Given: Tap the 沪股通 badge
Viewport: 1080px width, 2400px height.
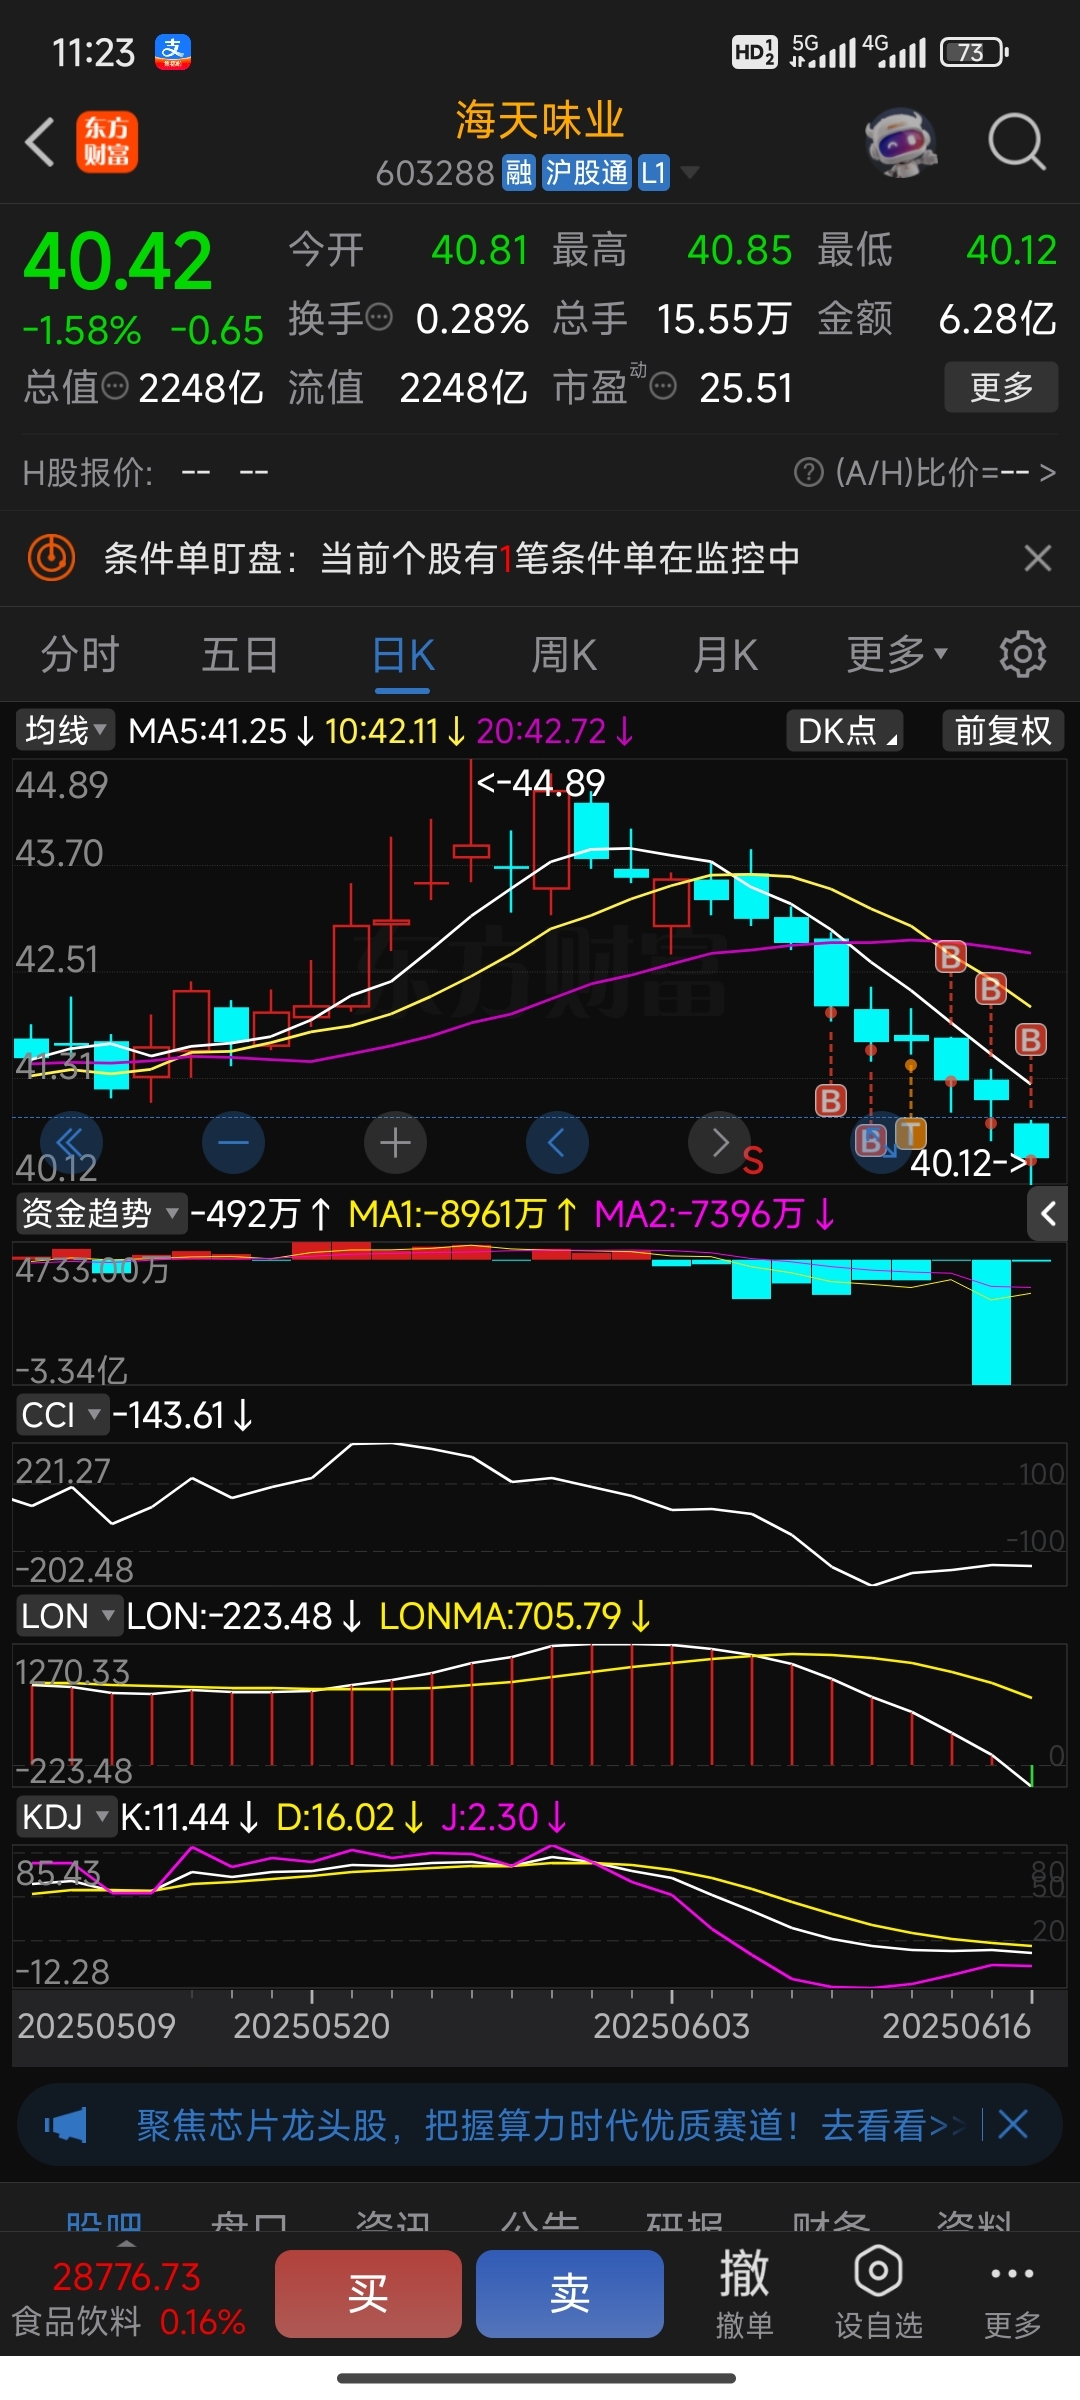Looking at the screenshot, I should pyautogui.click(x=586, y=173).
